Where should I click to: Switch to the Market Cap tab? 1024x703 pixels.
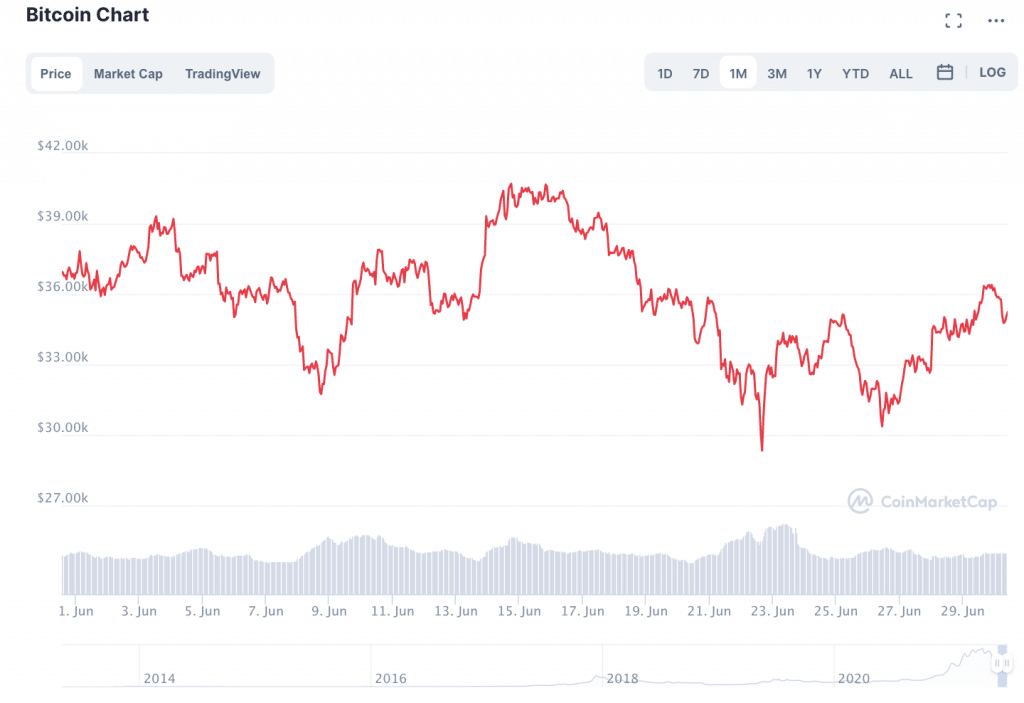(128, 74)
